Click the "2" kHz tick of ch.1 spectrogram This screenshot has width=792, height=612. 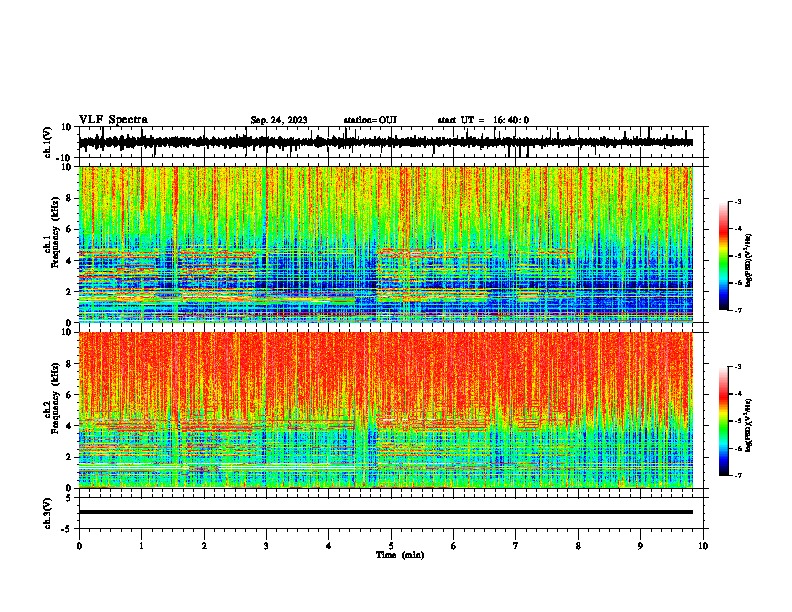pos(69,291)
